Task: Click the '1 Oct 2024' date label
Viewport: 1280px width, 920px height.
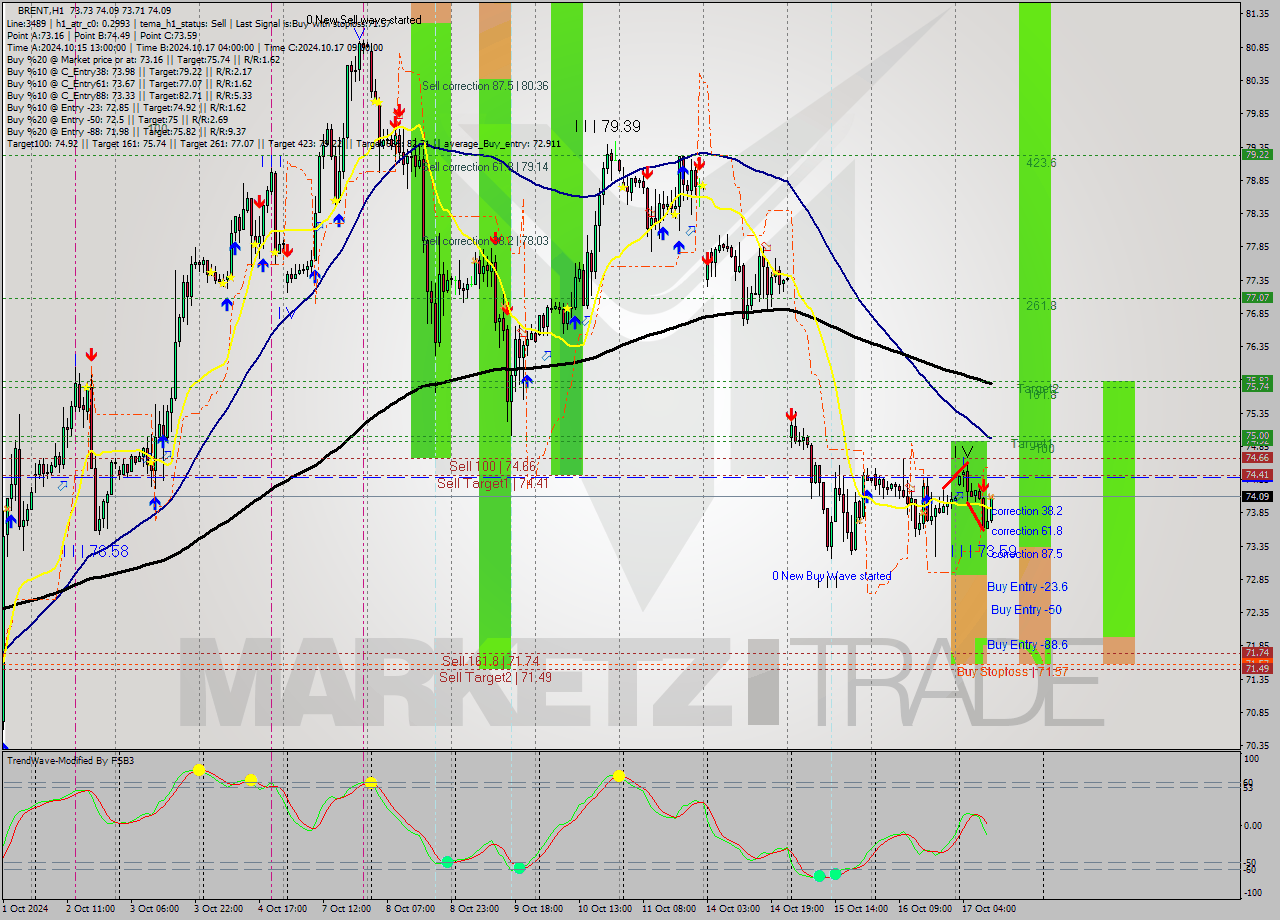Action: pos(25,908)
